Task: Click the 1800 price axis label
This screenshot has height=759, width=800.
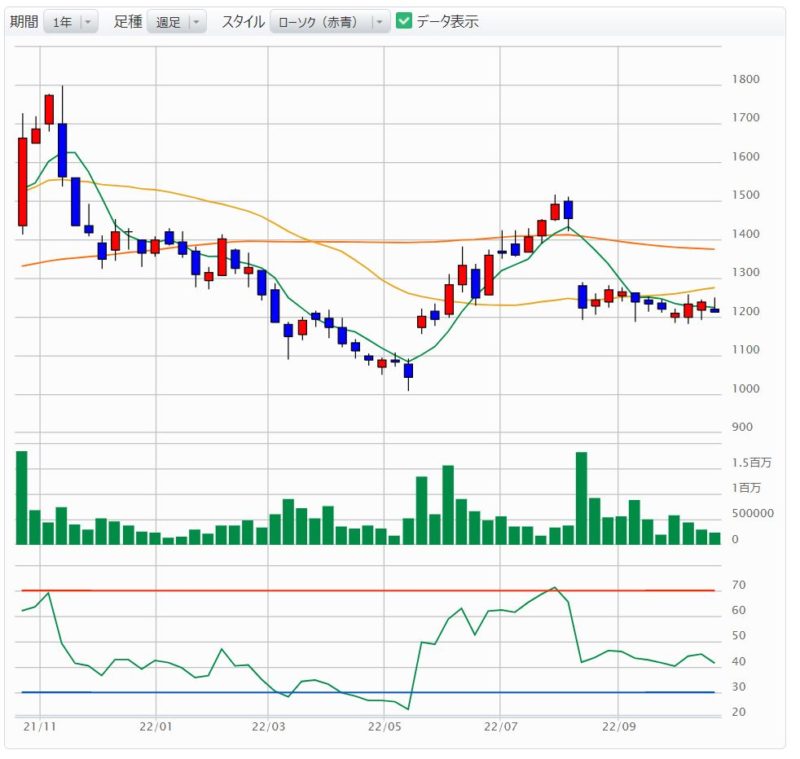Action: pos(745,79)
